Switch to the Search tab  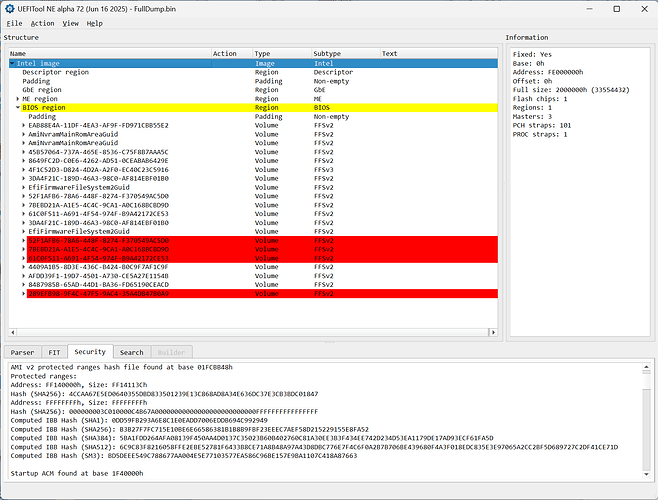pyautogui.click(x=131, y=352)
